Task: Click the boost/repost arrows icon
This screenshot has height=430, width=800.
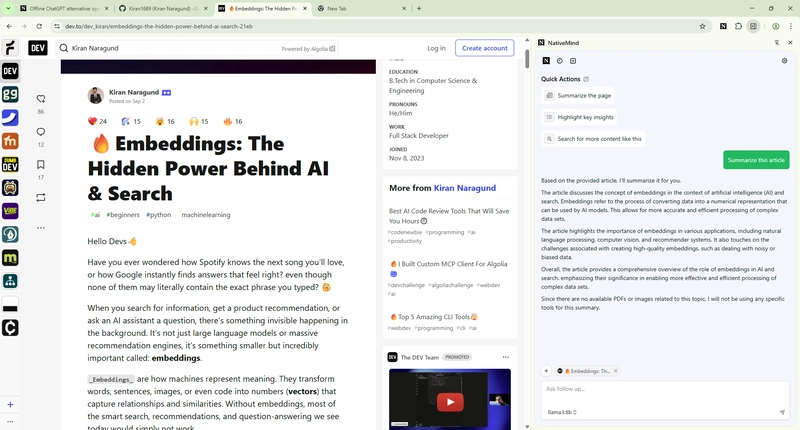Action: coord(41,197)
